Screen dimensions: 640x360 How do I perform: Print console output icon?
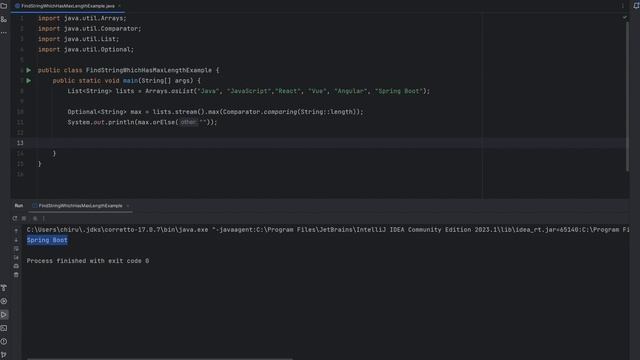(x=16, y=266)
